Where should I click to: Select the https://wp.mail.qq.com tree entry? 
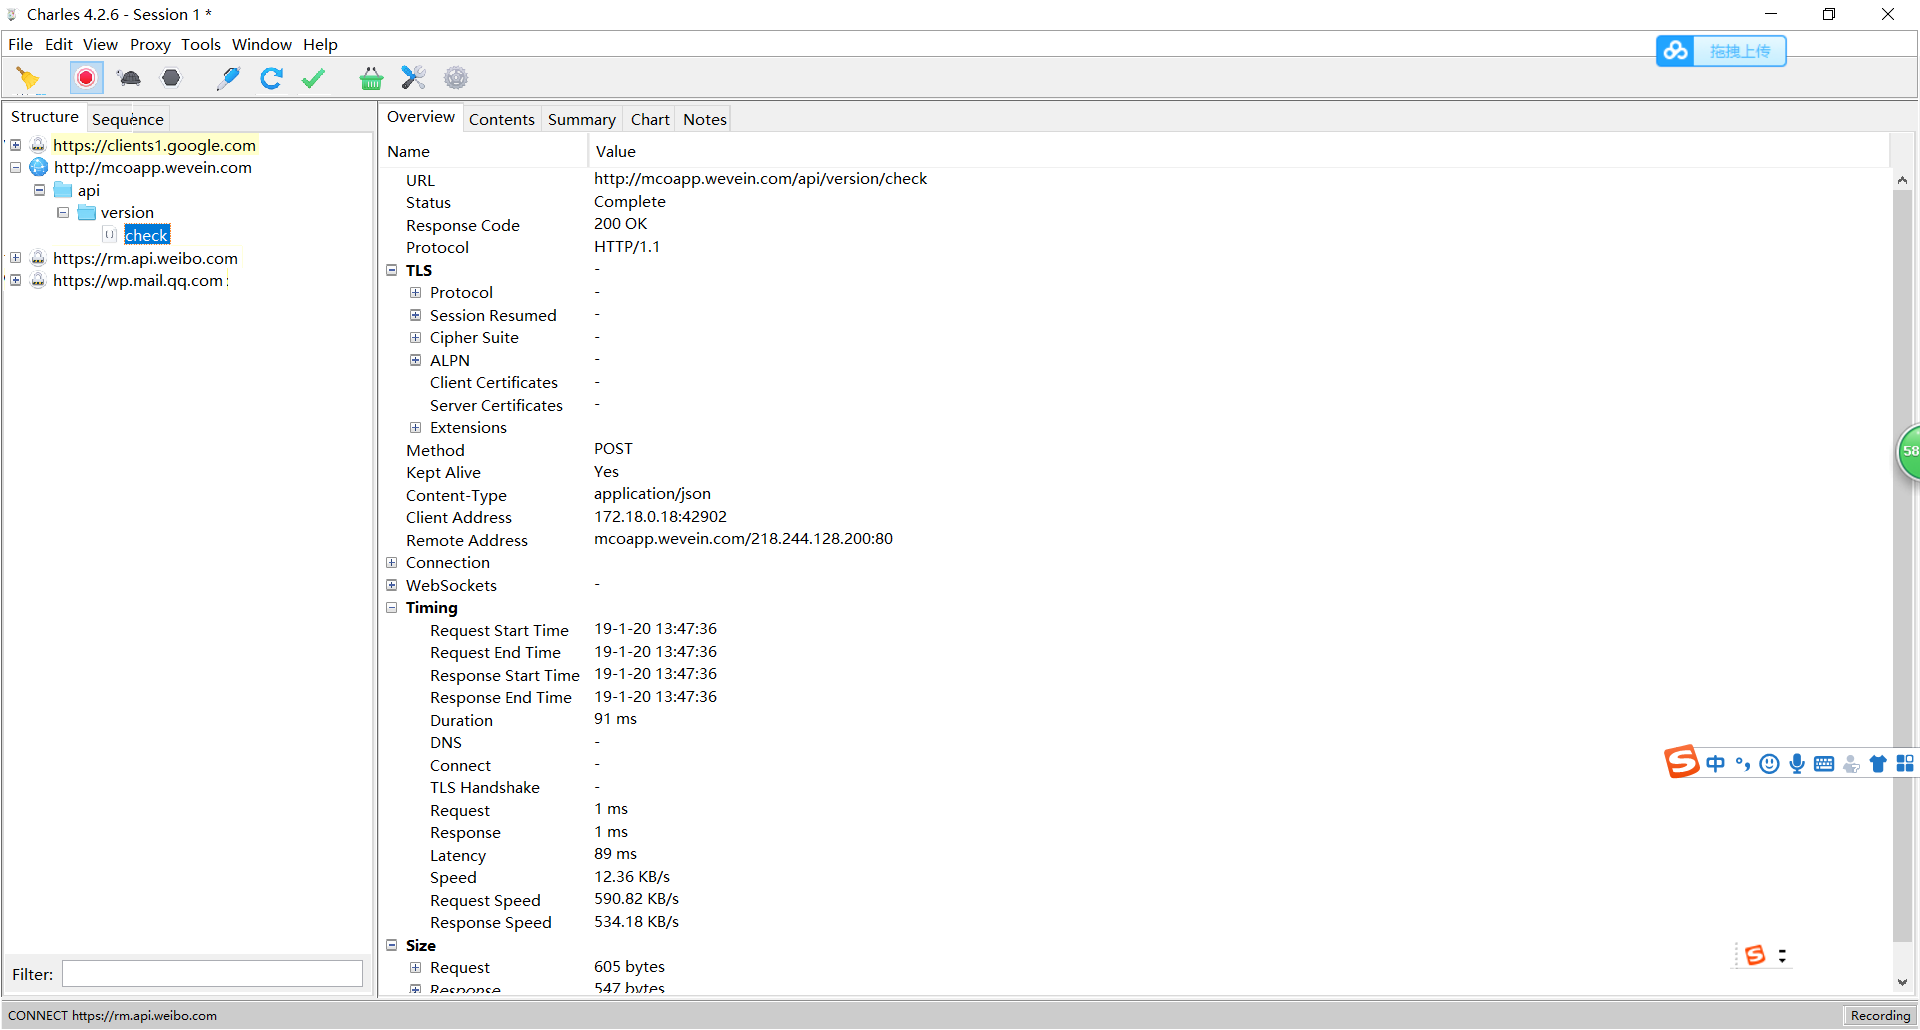[138, 280]
